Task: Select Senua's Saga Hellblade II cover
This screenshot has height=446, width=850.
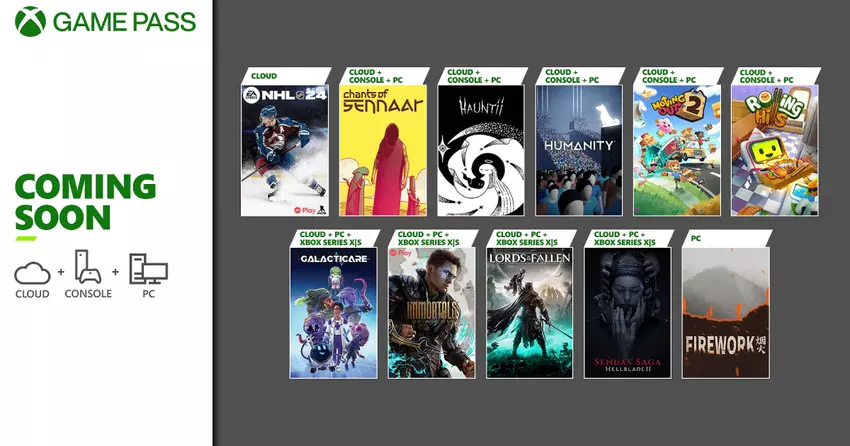Action: pos(627,313)
